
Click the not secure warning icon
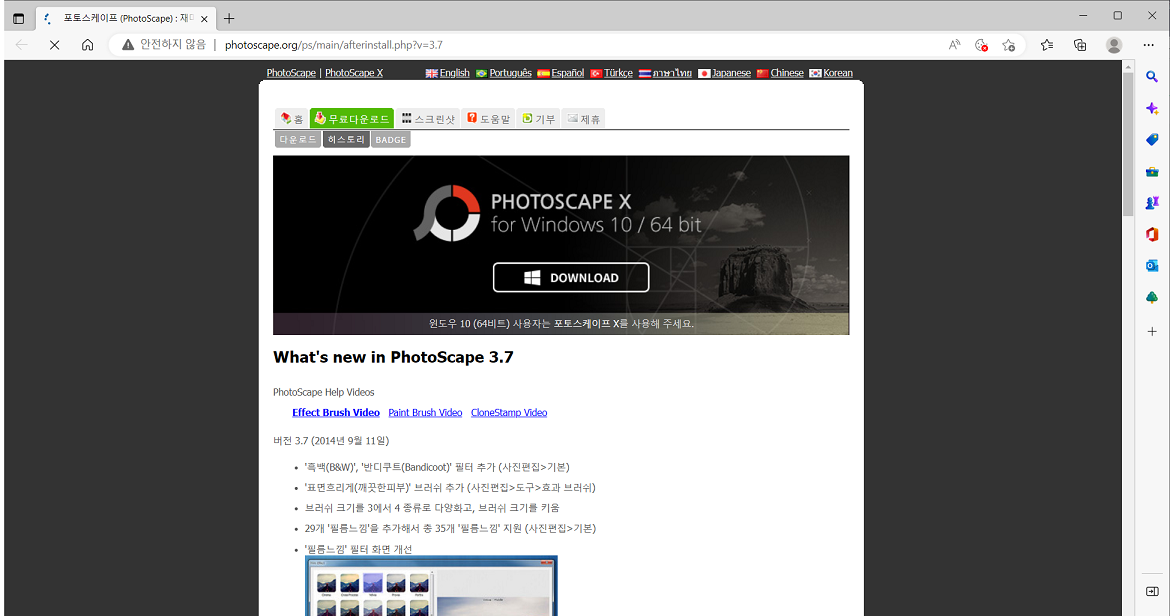tap(128, 45)
